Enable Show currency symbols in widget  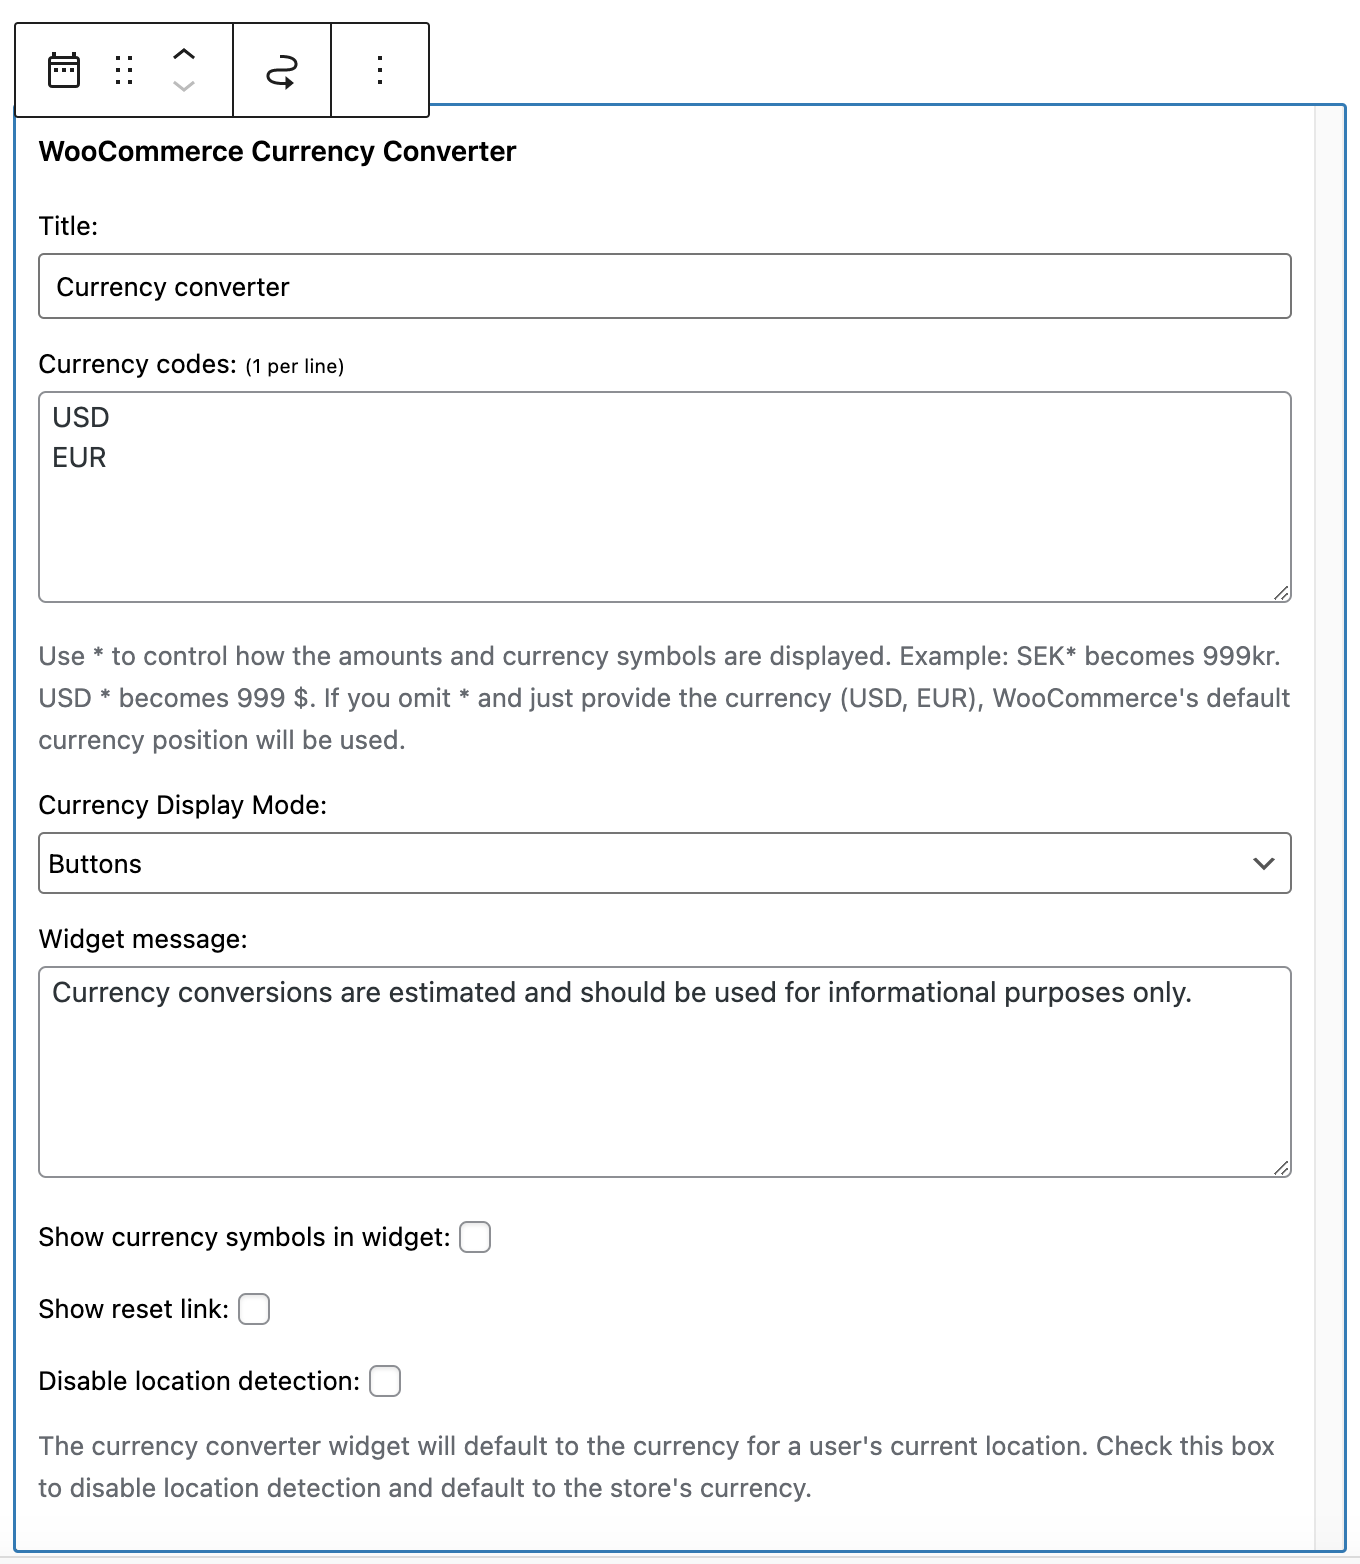(x=475, y=1237)
